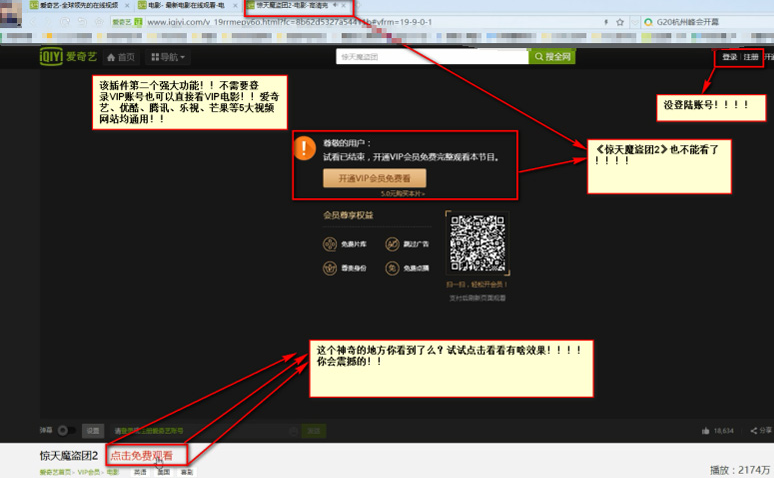Image resolution: width=774 pixels, height=478 pixels.
Task: Click the 分享 share icon
Action: click(x=754, y=431)
